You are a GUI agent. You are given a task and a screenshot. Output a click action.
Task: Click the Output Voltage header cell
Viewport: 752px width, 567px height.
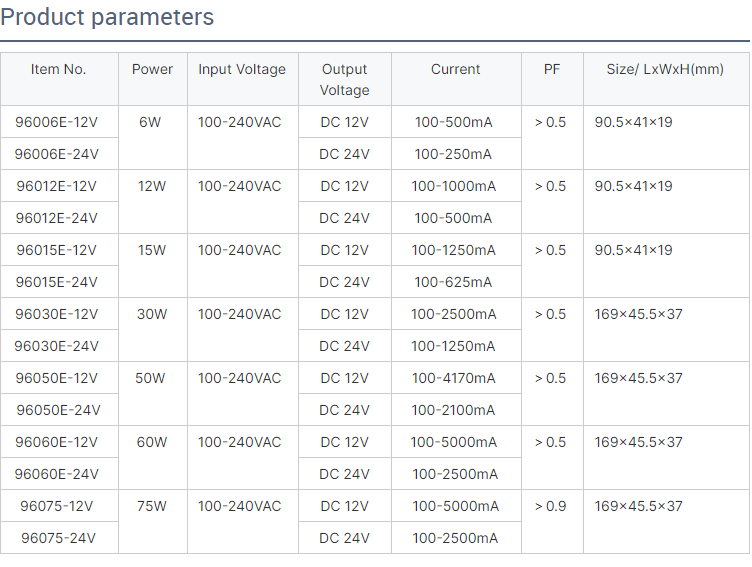click(x=344, y=80)
